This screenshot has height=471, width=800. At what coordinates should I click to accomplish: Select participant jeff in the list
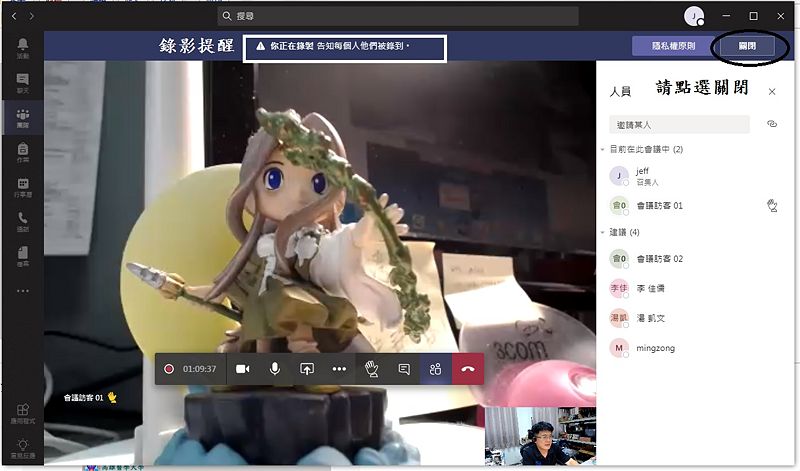pos(695,176)
